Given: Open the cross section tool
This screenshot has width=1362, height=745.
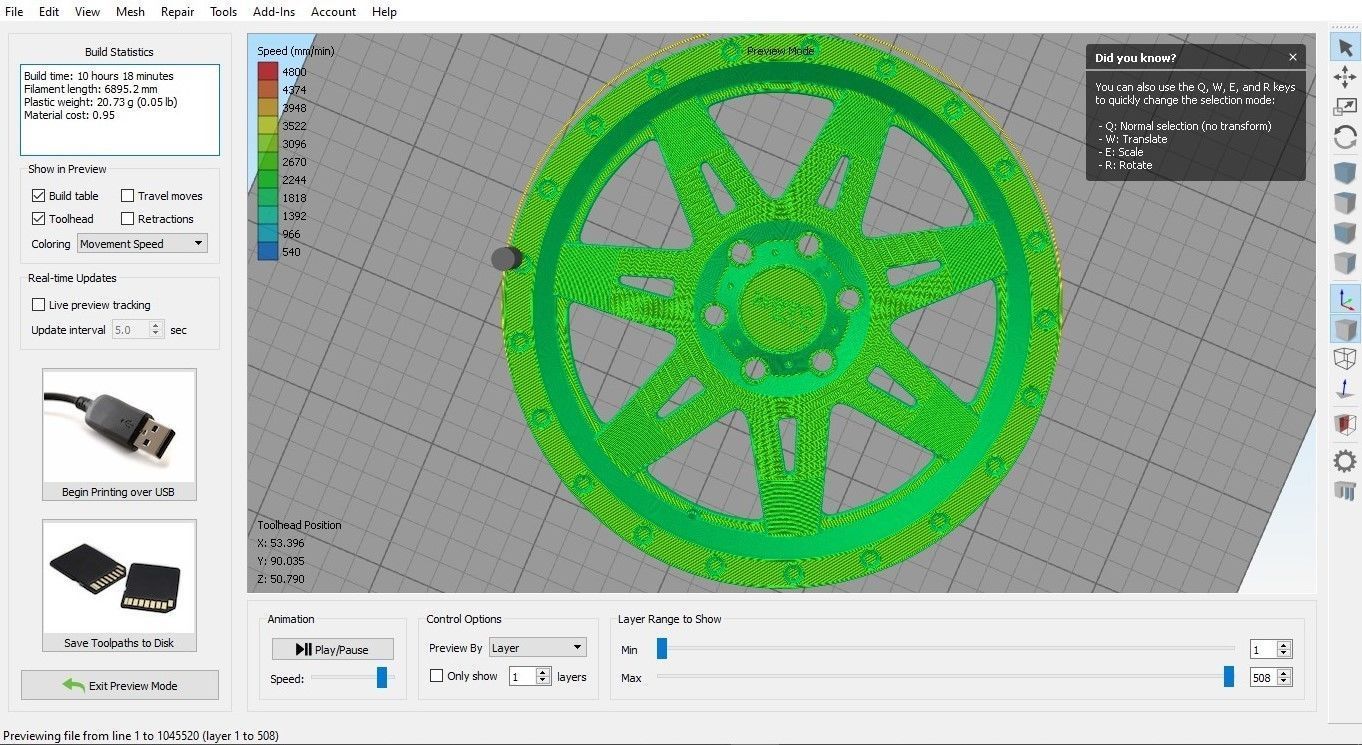Looking at the screenshot, I should (x=1345, y=425).
